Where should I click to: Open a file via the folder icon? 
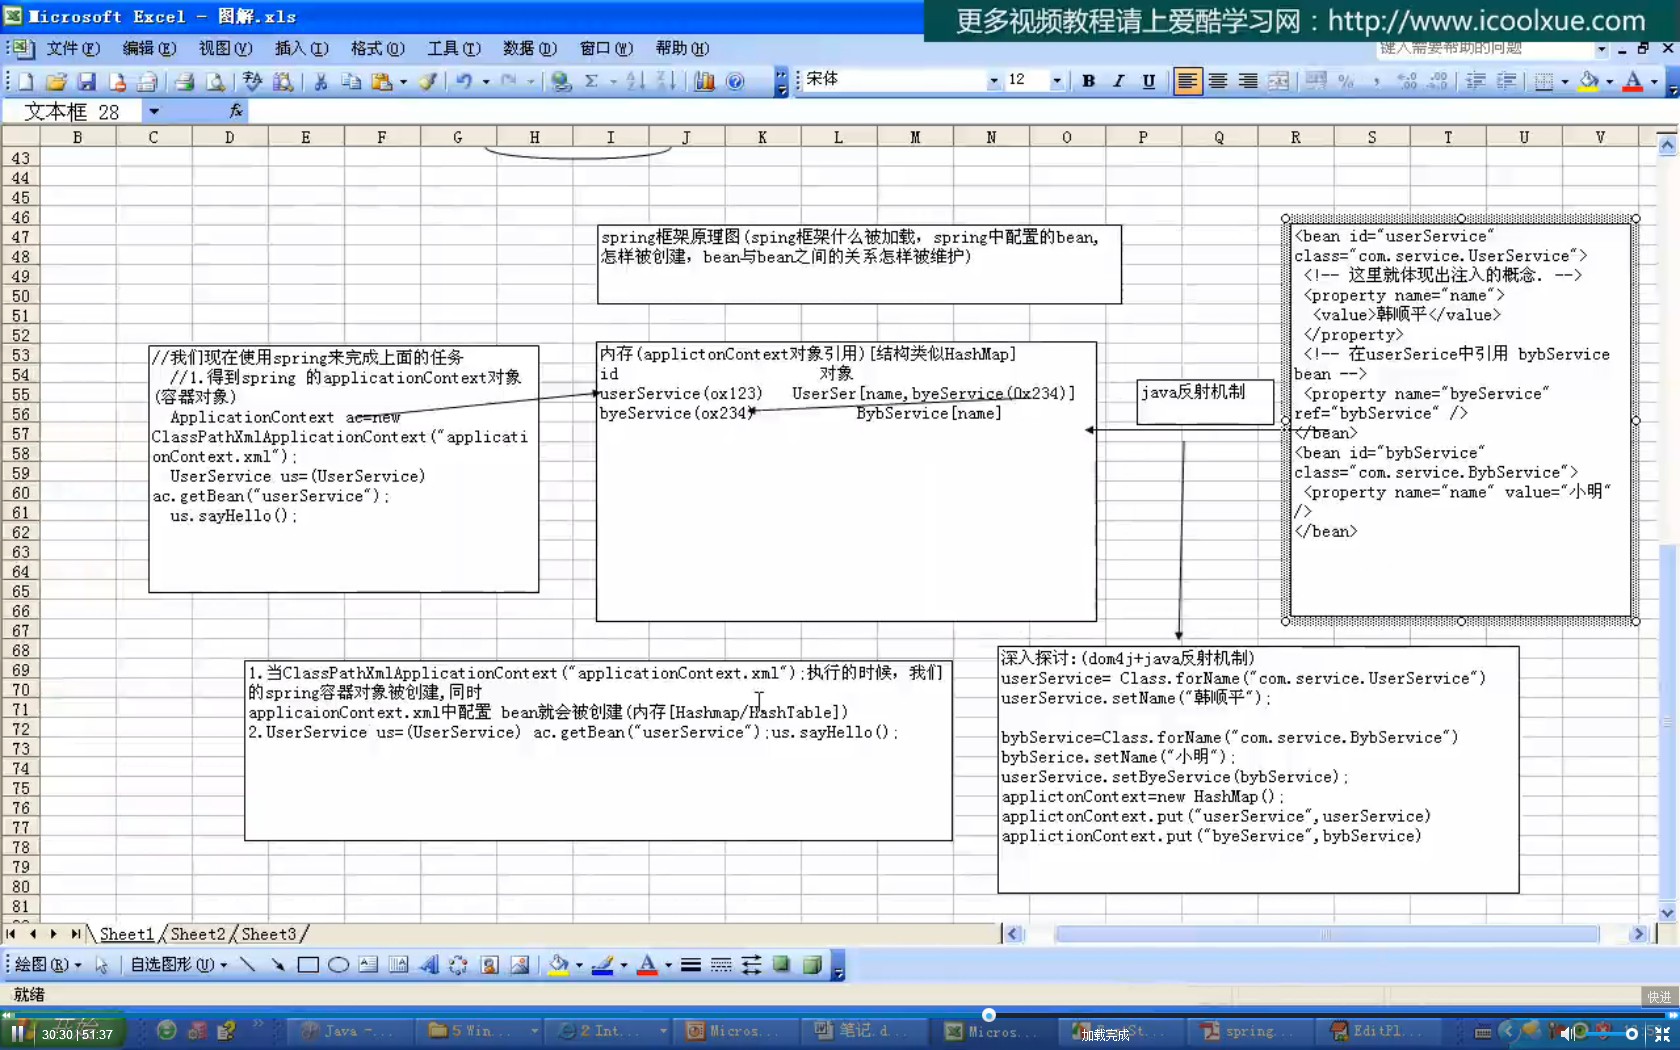pyautogui.click(x=56, y=82)
